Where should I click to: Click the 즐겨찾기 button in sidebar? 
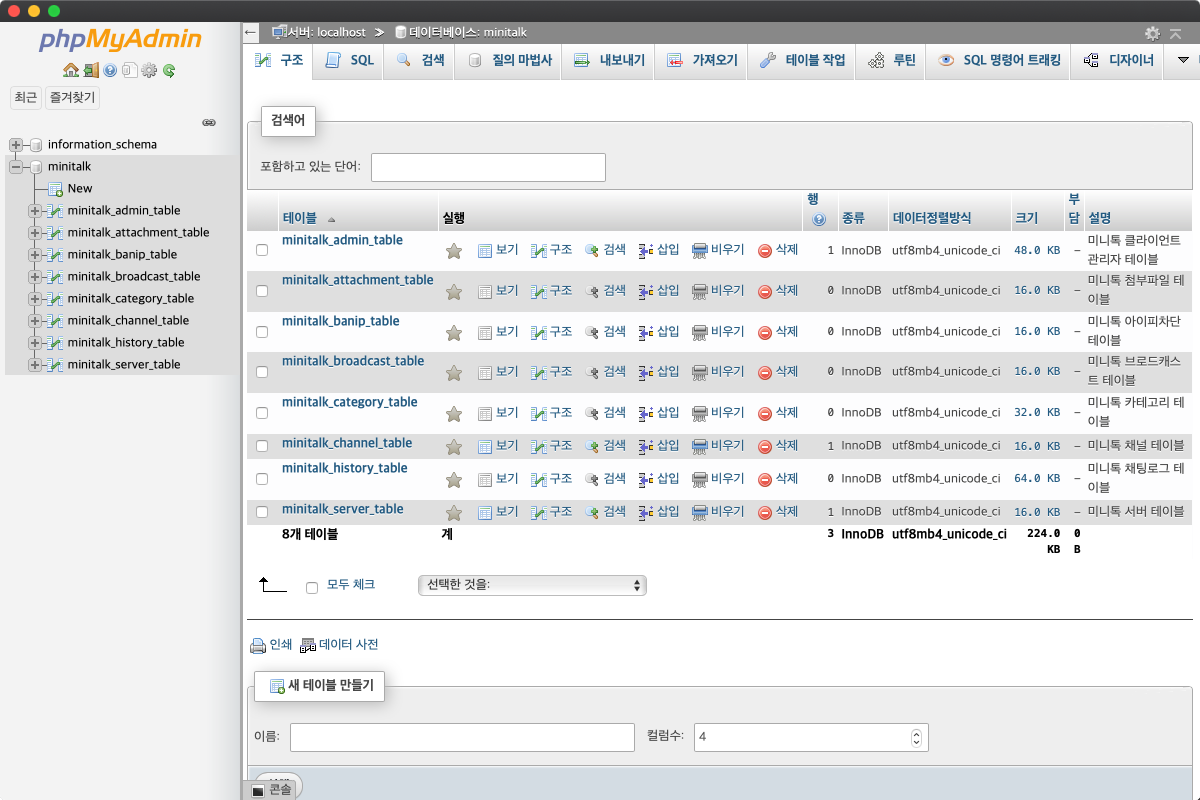pyautogui.click(x=72, y=97)
